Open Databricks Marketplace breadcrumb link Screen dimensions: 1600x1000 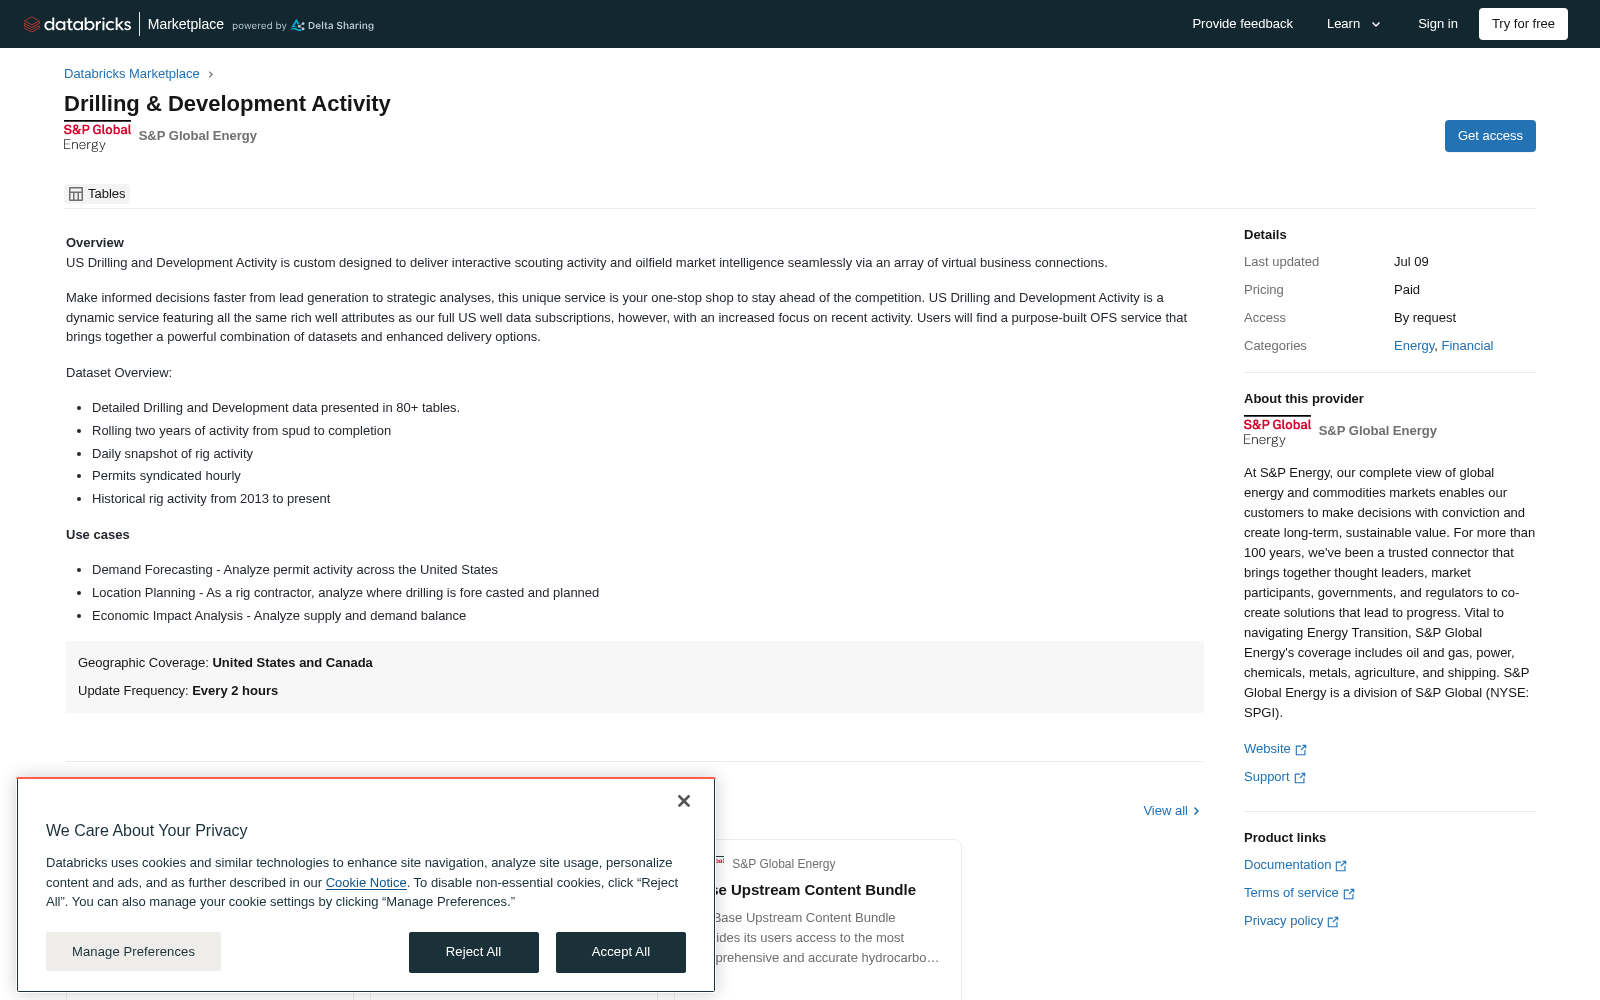click(132, 74)
